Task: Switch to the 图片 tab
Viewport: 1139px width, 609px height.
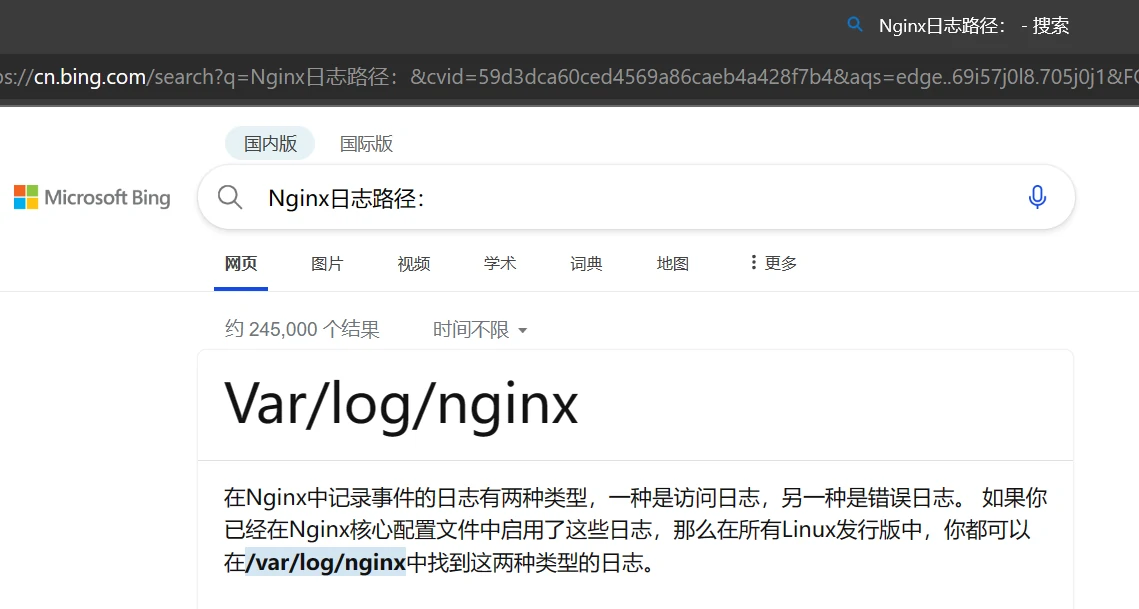Action: pyautogui.click(x=327, y=264)
